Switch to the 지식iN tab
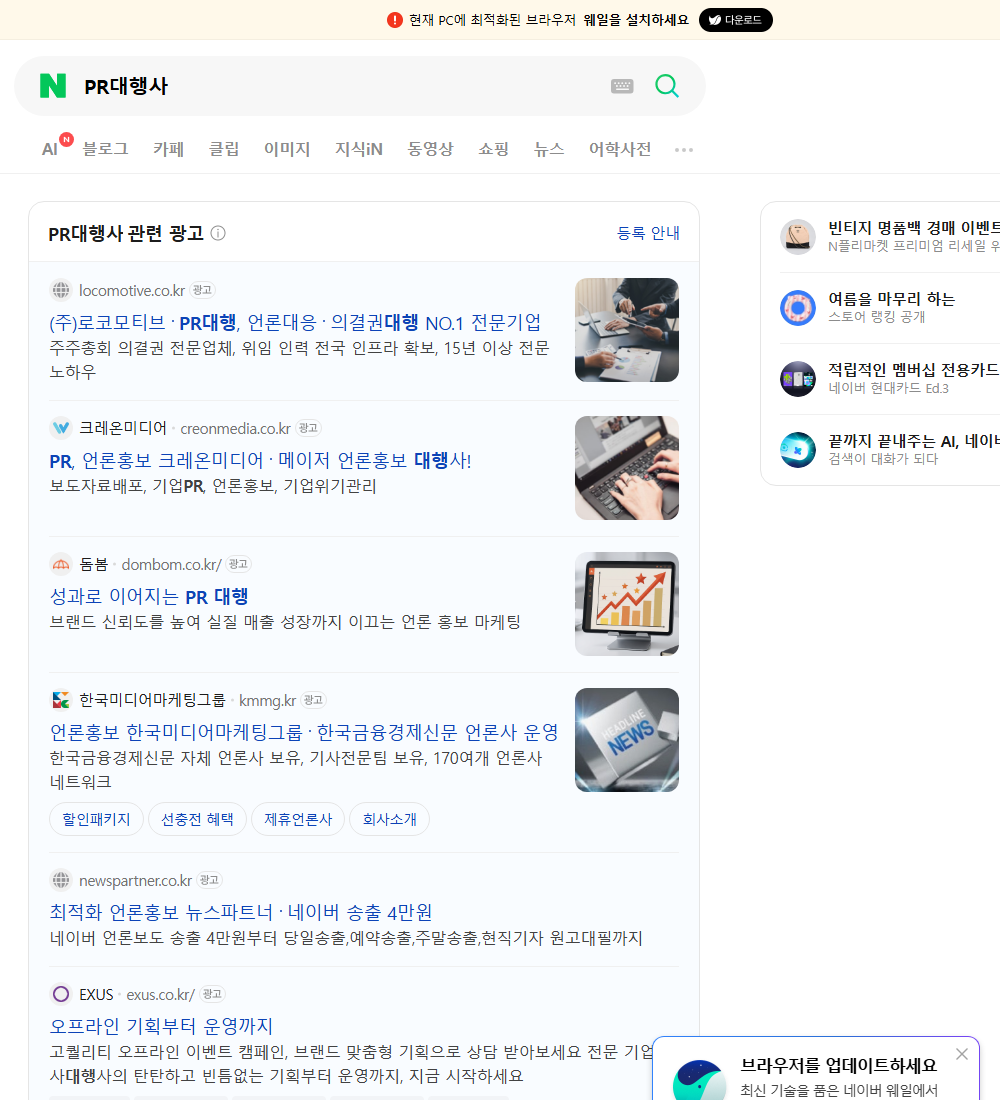This screenshot has height=1100, width=1000. coord(359,149)
